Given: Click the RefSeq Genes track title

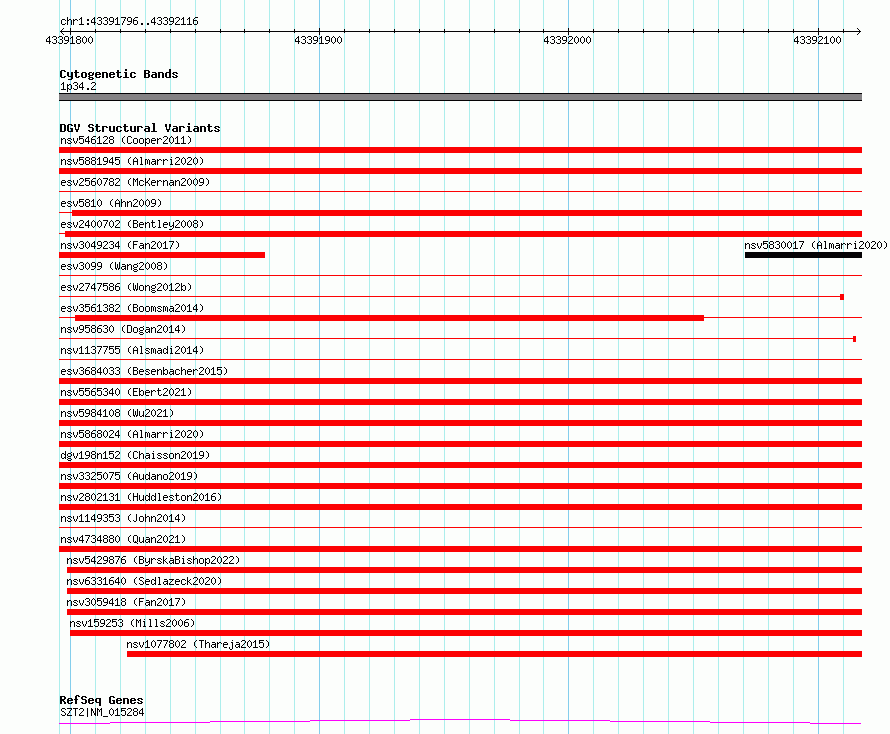Looking at the screenshot, I should [x=101, y=700].
